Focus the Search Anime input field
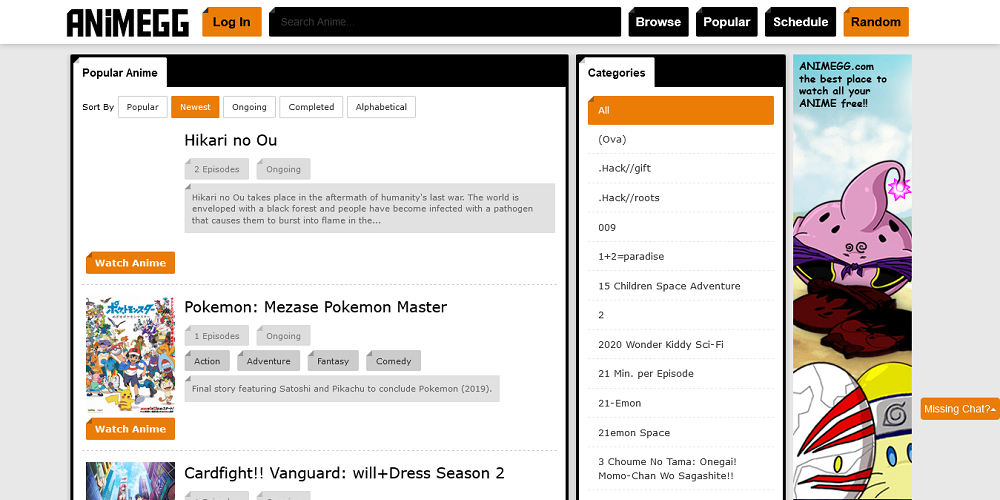The width and height of the screenshot is (1000, 500). 445,22
